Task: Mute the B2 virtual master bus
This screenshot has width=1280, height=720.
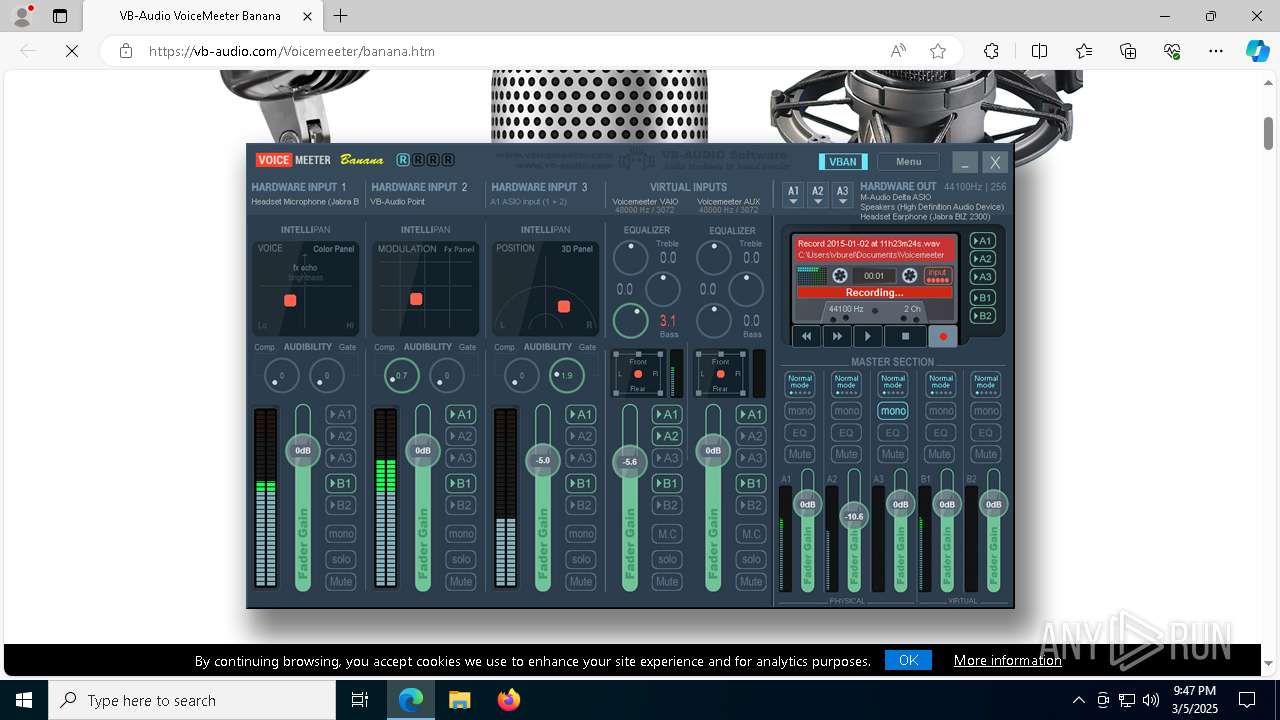Action: pos(986,454)
